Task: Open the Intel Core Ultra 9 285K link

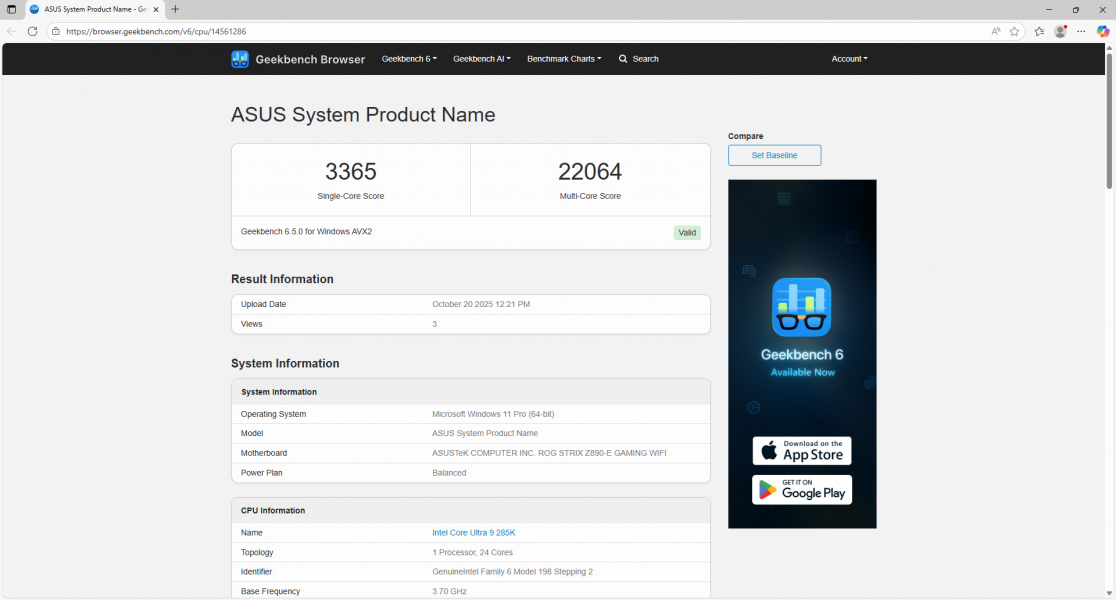Action: [473, 533]
